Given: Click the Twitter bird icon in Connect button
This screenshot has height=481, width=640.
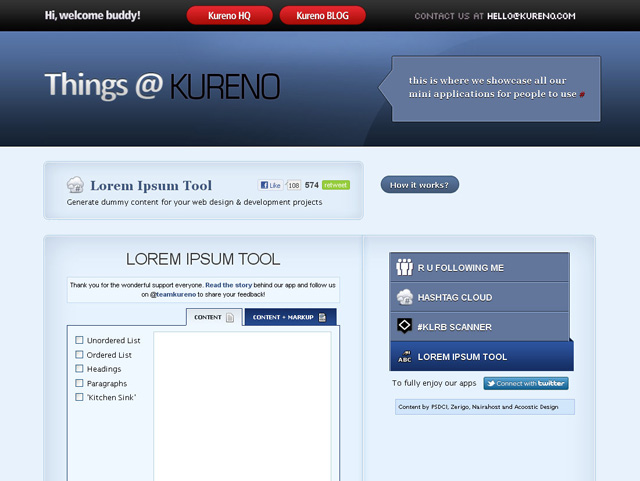Looking at the screenshot, I should point(491,383).
